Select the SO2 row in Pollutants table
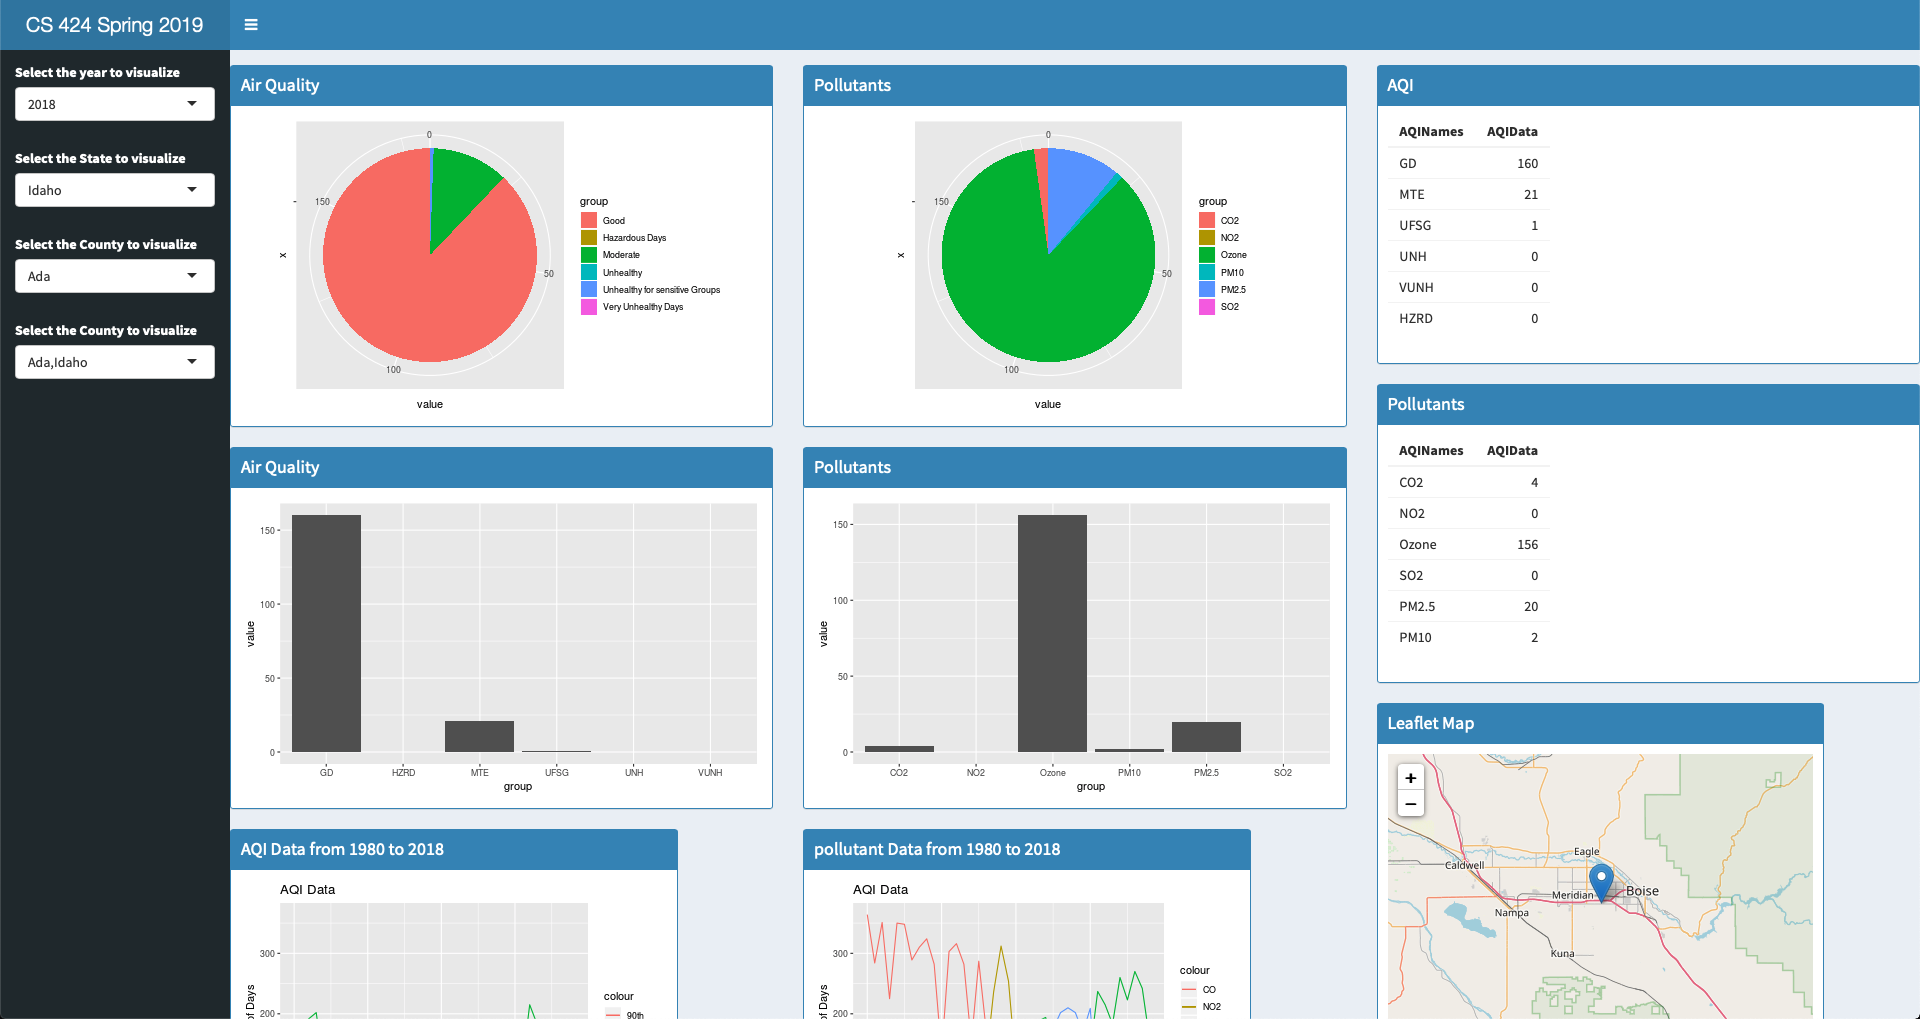 tap(1468, 575)
